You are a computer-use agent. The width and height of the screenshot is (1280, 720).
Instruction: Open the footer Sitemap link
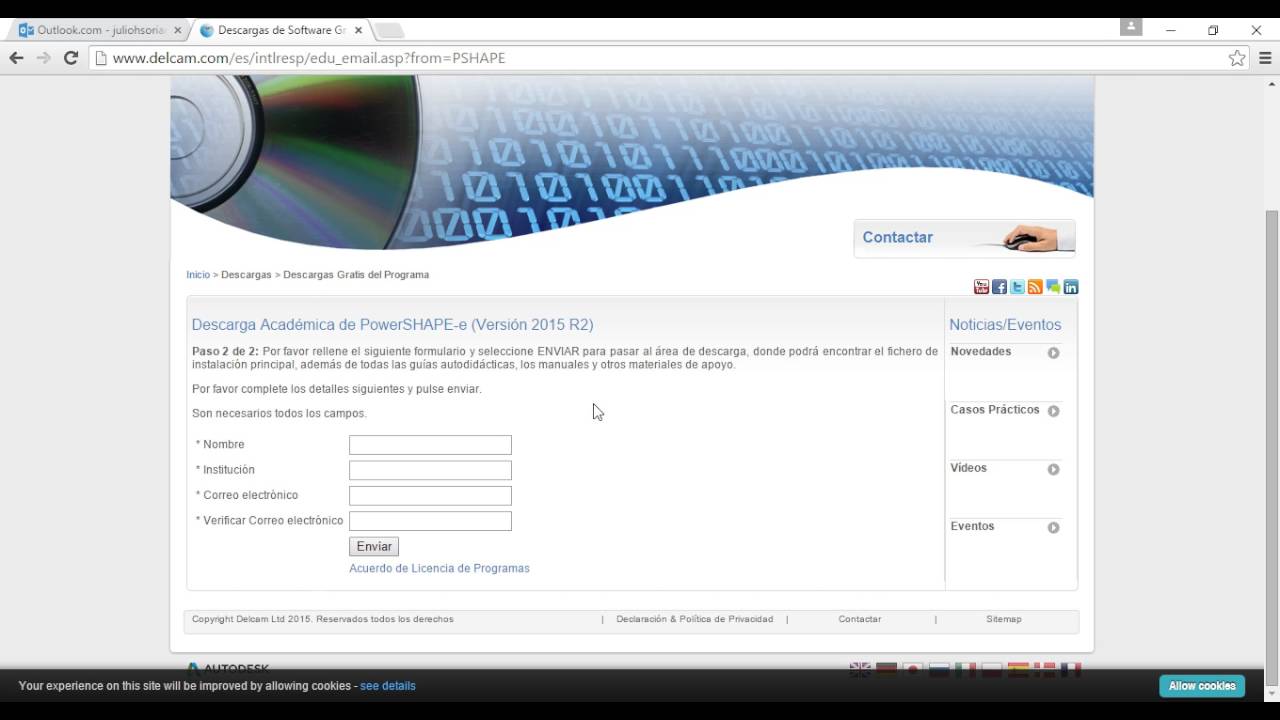coord(1004,619)
